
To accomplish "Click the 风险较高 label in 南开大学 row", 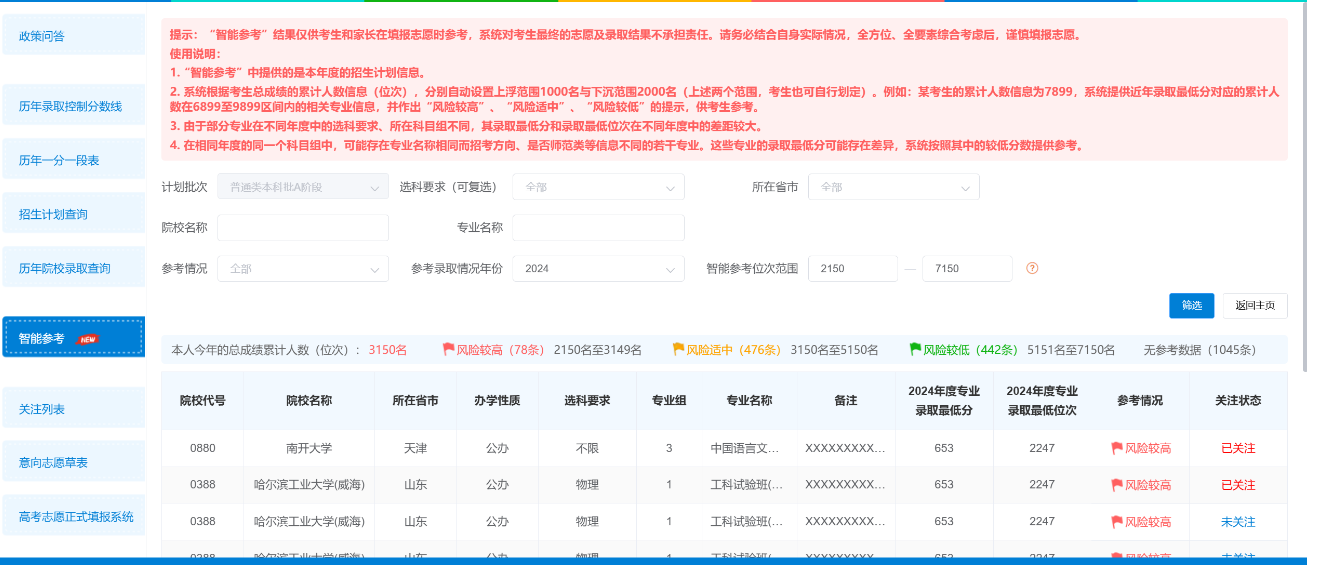I will point(1148,448).
